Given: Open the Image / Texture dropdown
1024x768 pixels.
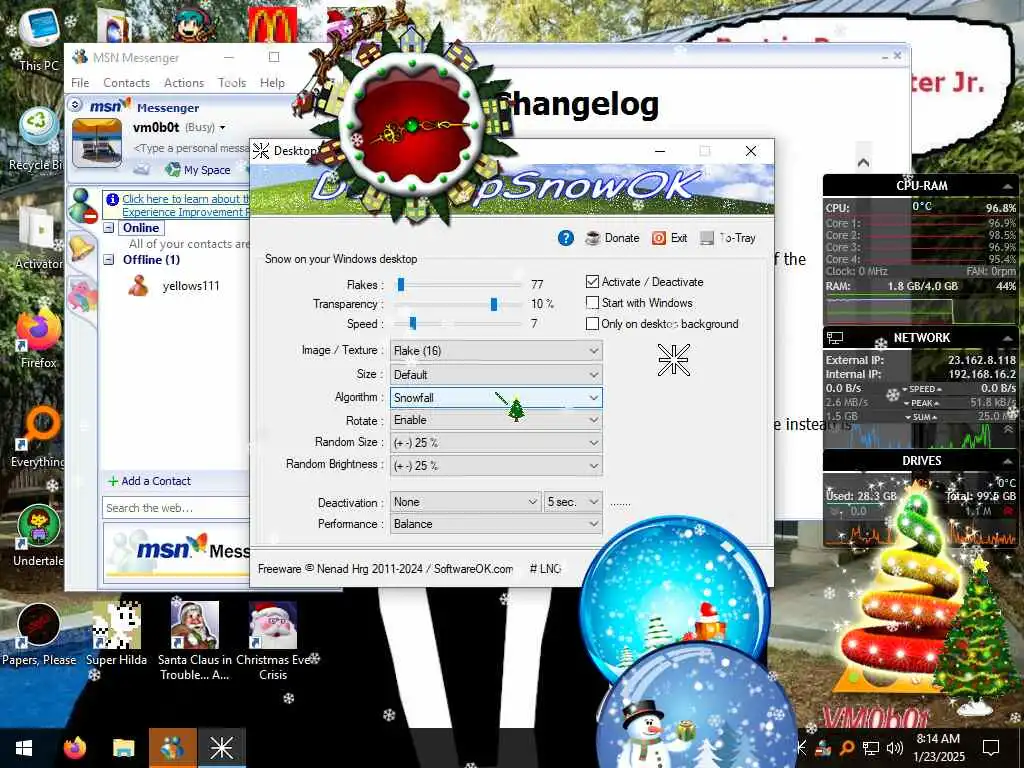Looking at the screenshot, I should [x=496, y=351].
